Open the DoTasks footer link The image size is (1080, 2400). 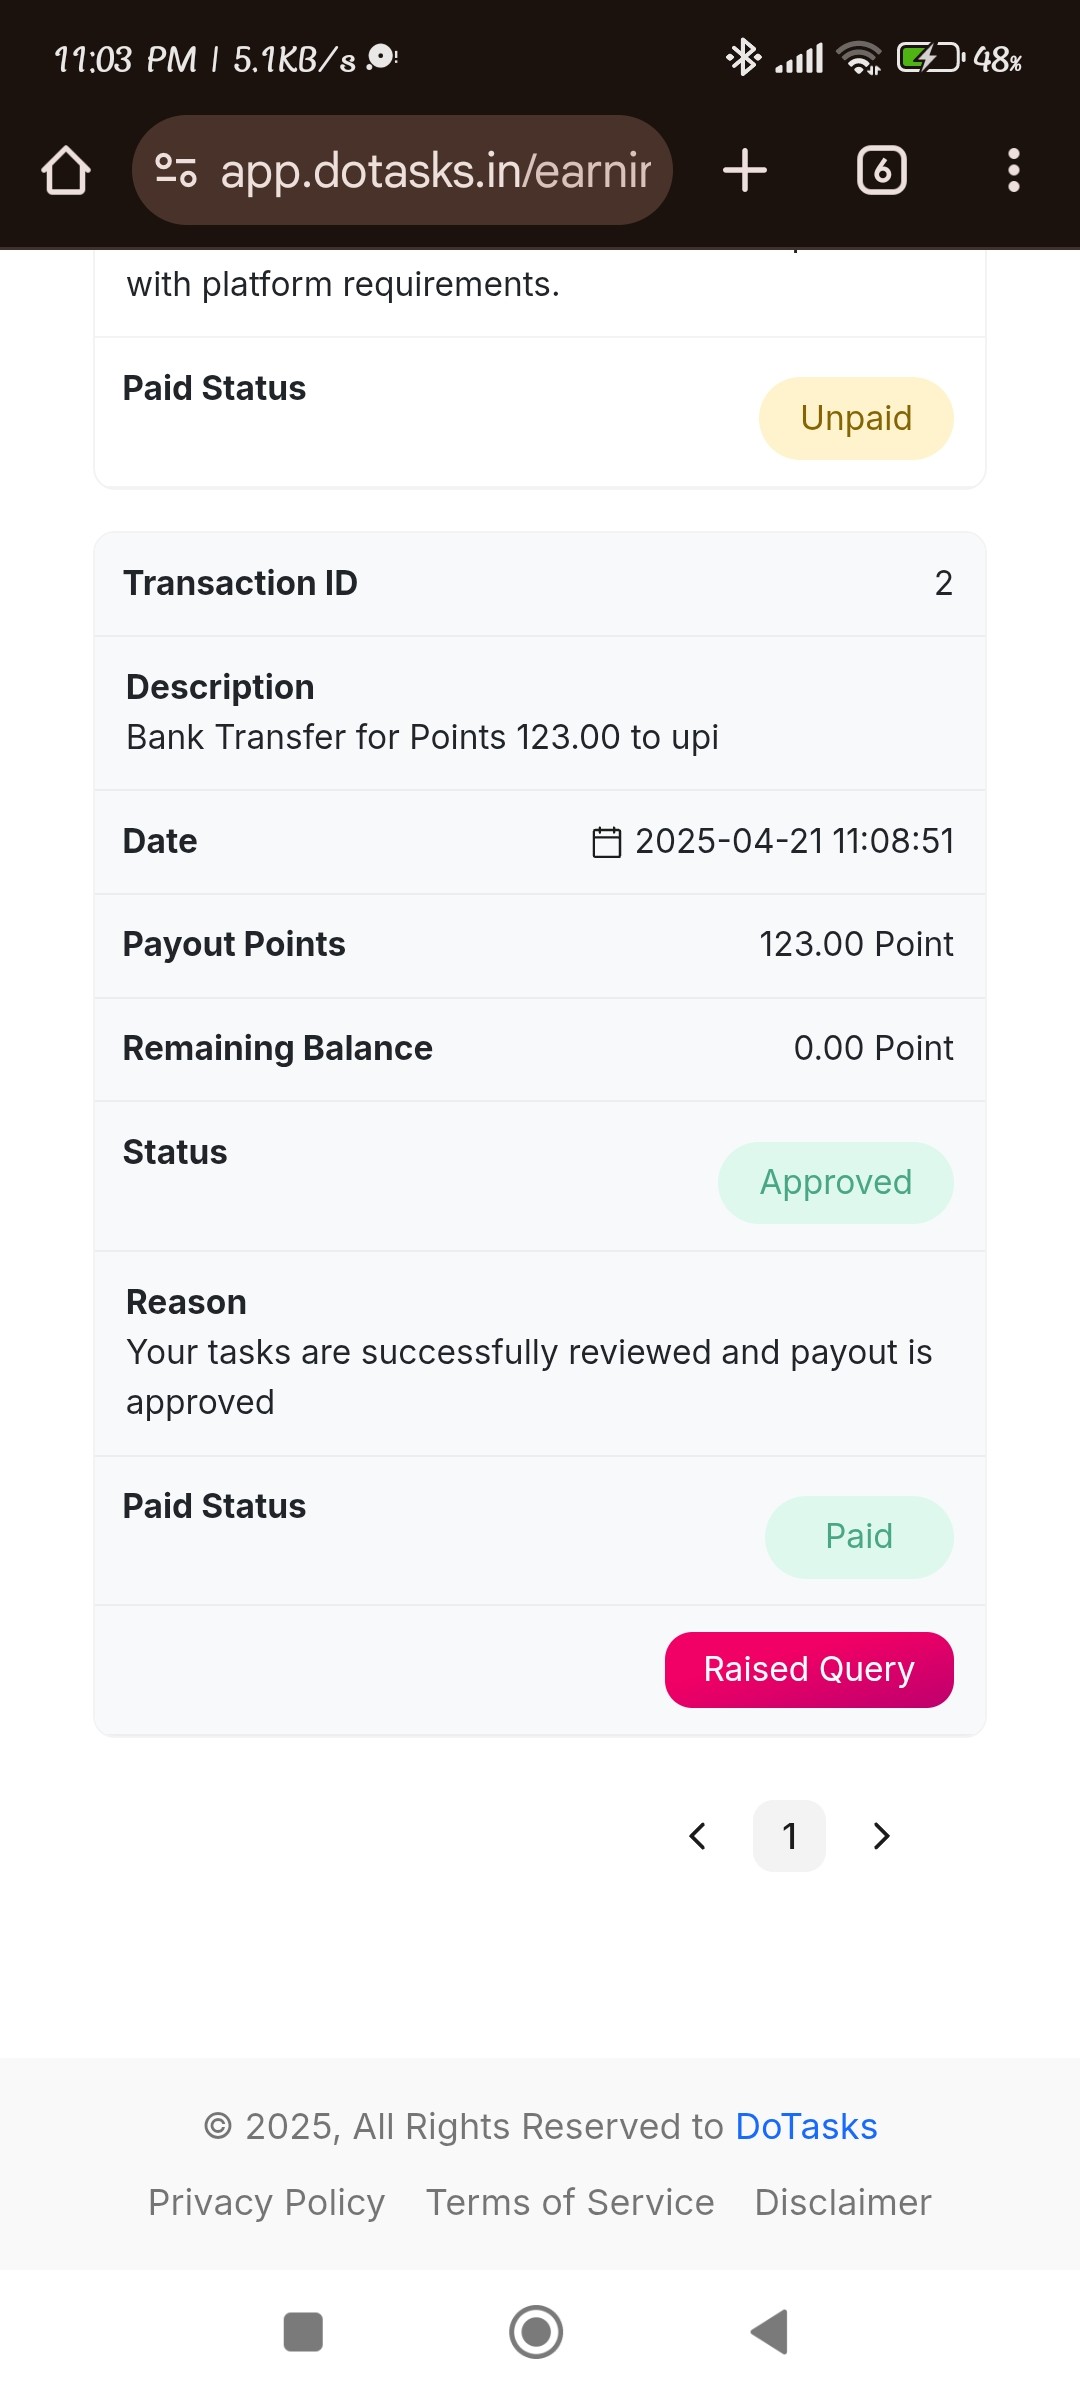(806, 2126)
